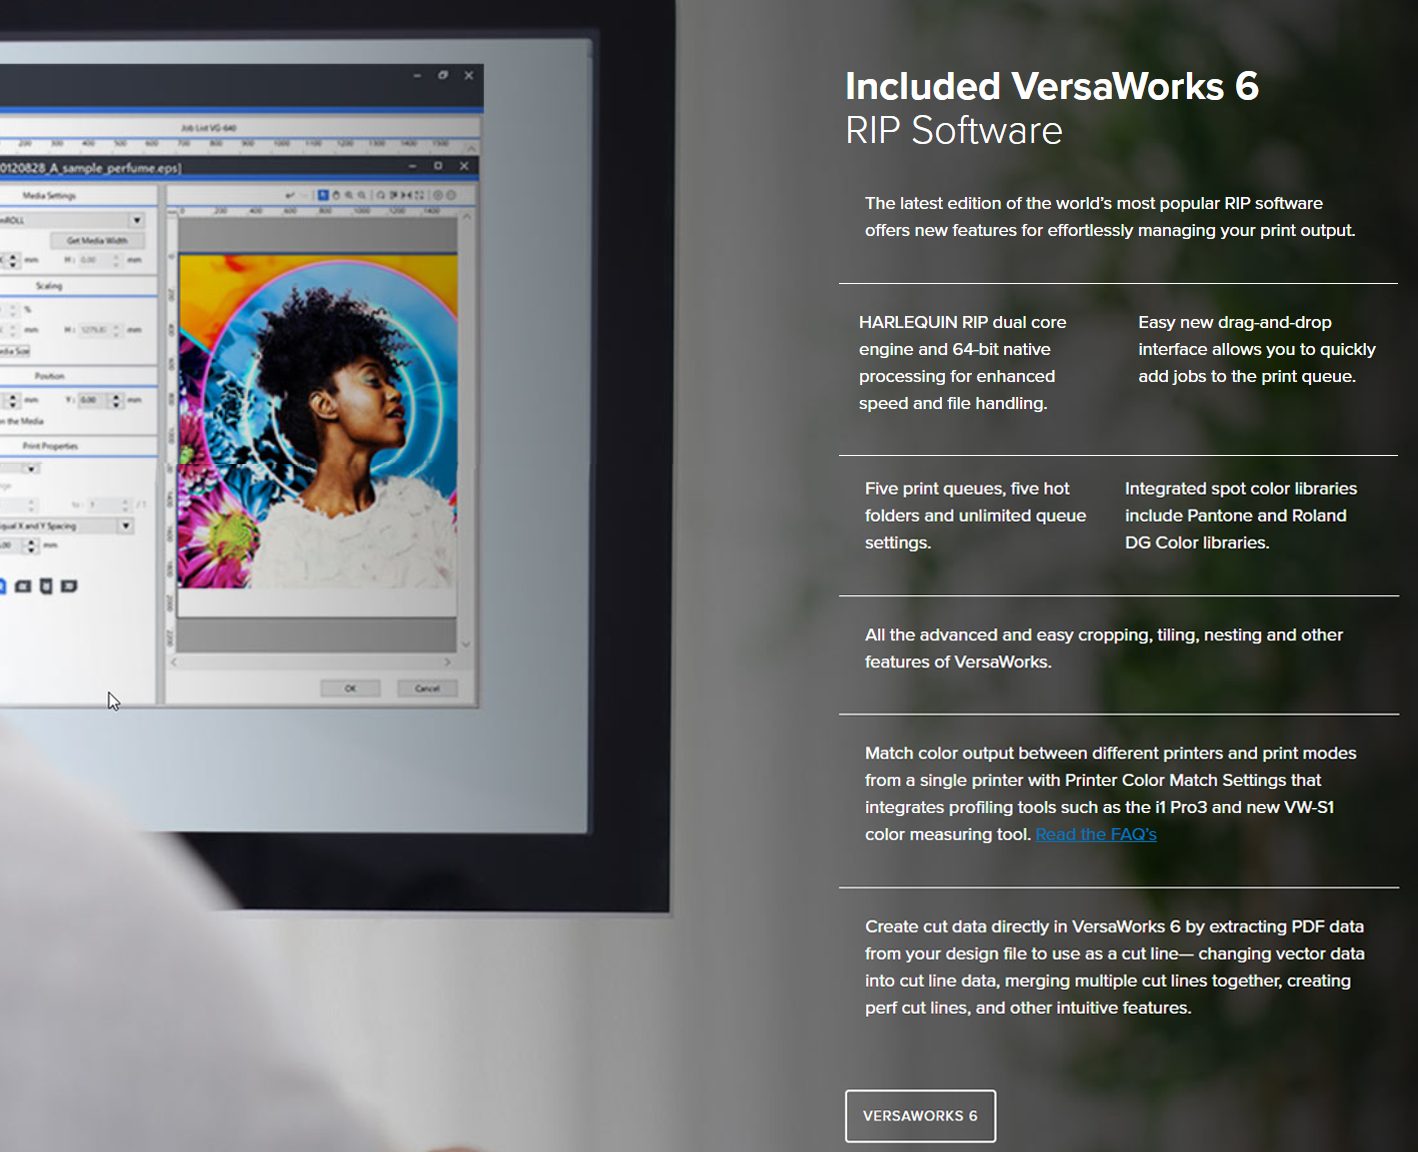Maximize the sample_perfume.eps settings dialog

point(438,166)
